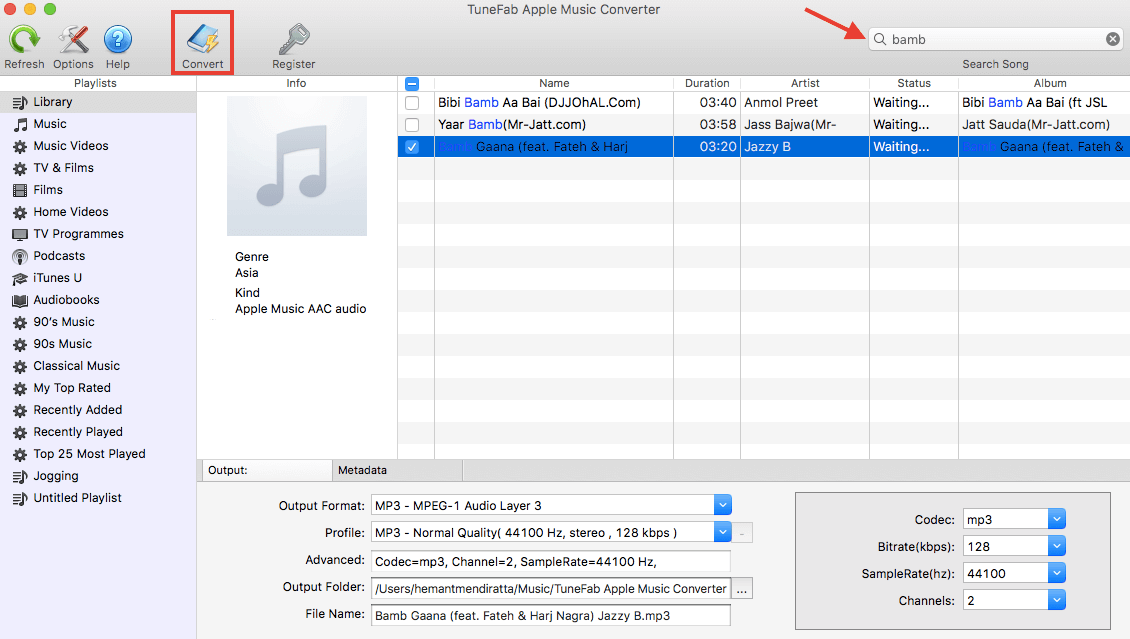Click the Output Folder path field

[551, 589]
